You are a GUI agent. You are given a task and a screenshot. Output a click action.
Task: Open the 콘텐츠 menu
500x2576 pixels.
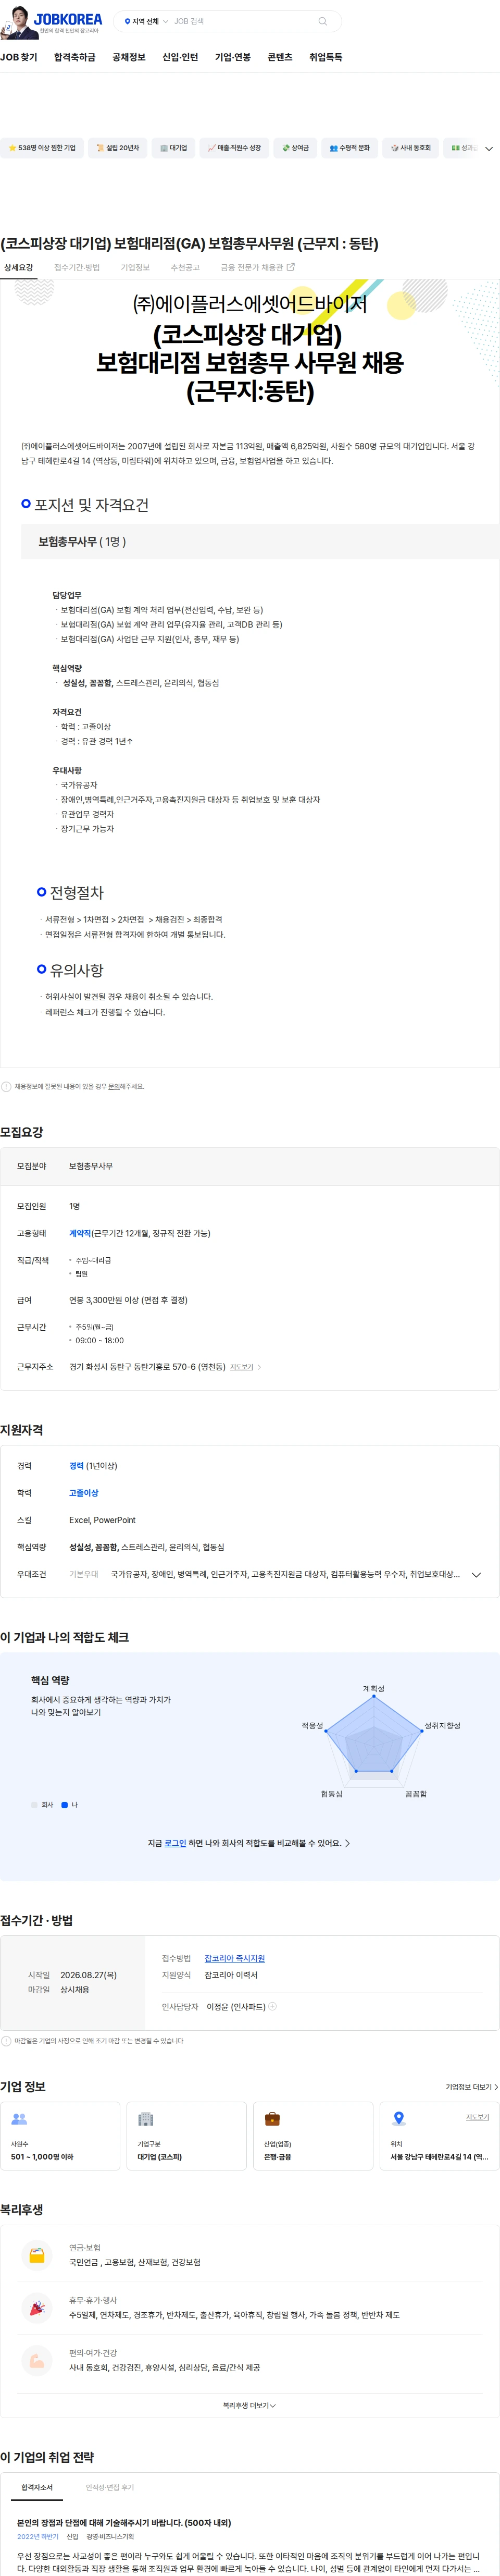(280, 57)
